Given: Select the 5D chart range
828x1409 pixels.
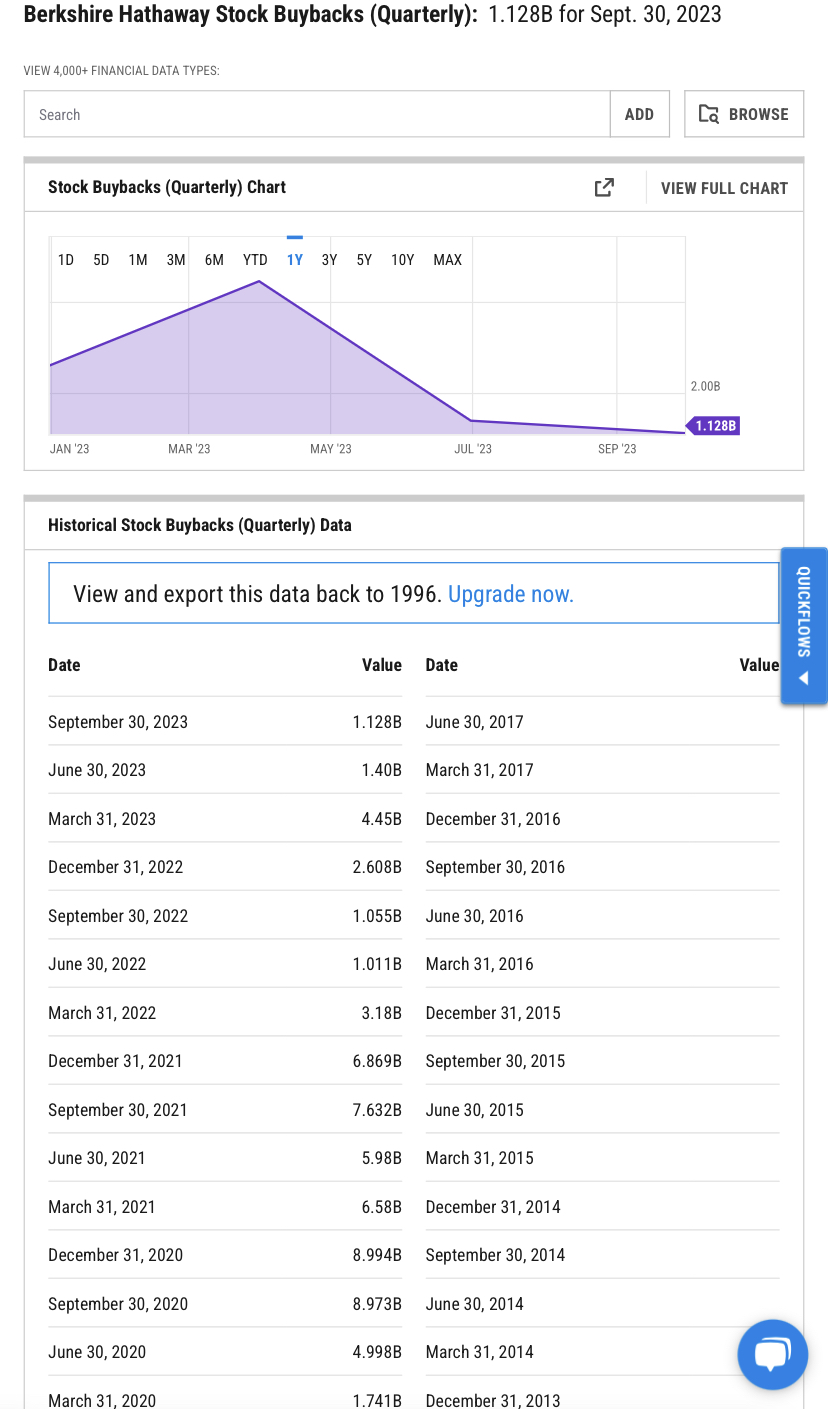Looking at the screenshot, I should 101,260.
